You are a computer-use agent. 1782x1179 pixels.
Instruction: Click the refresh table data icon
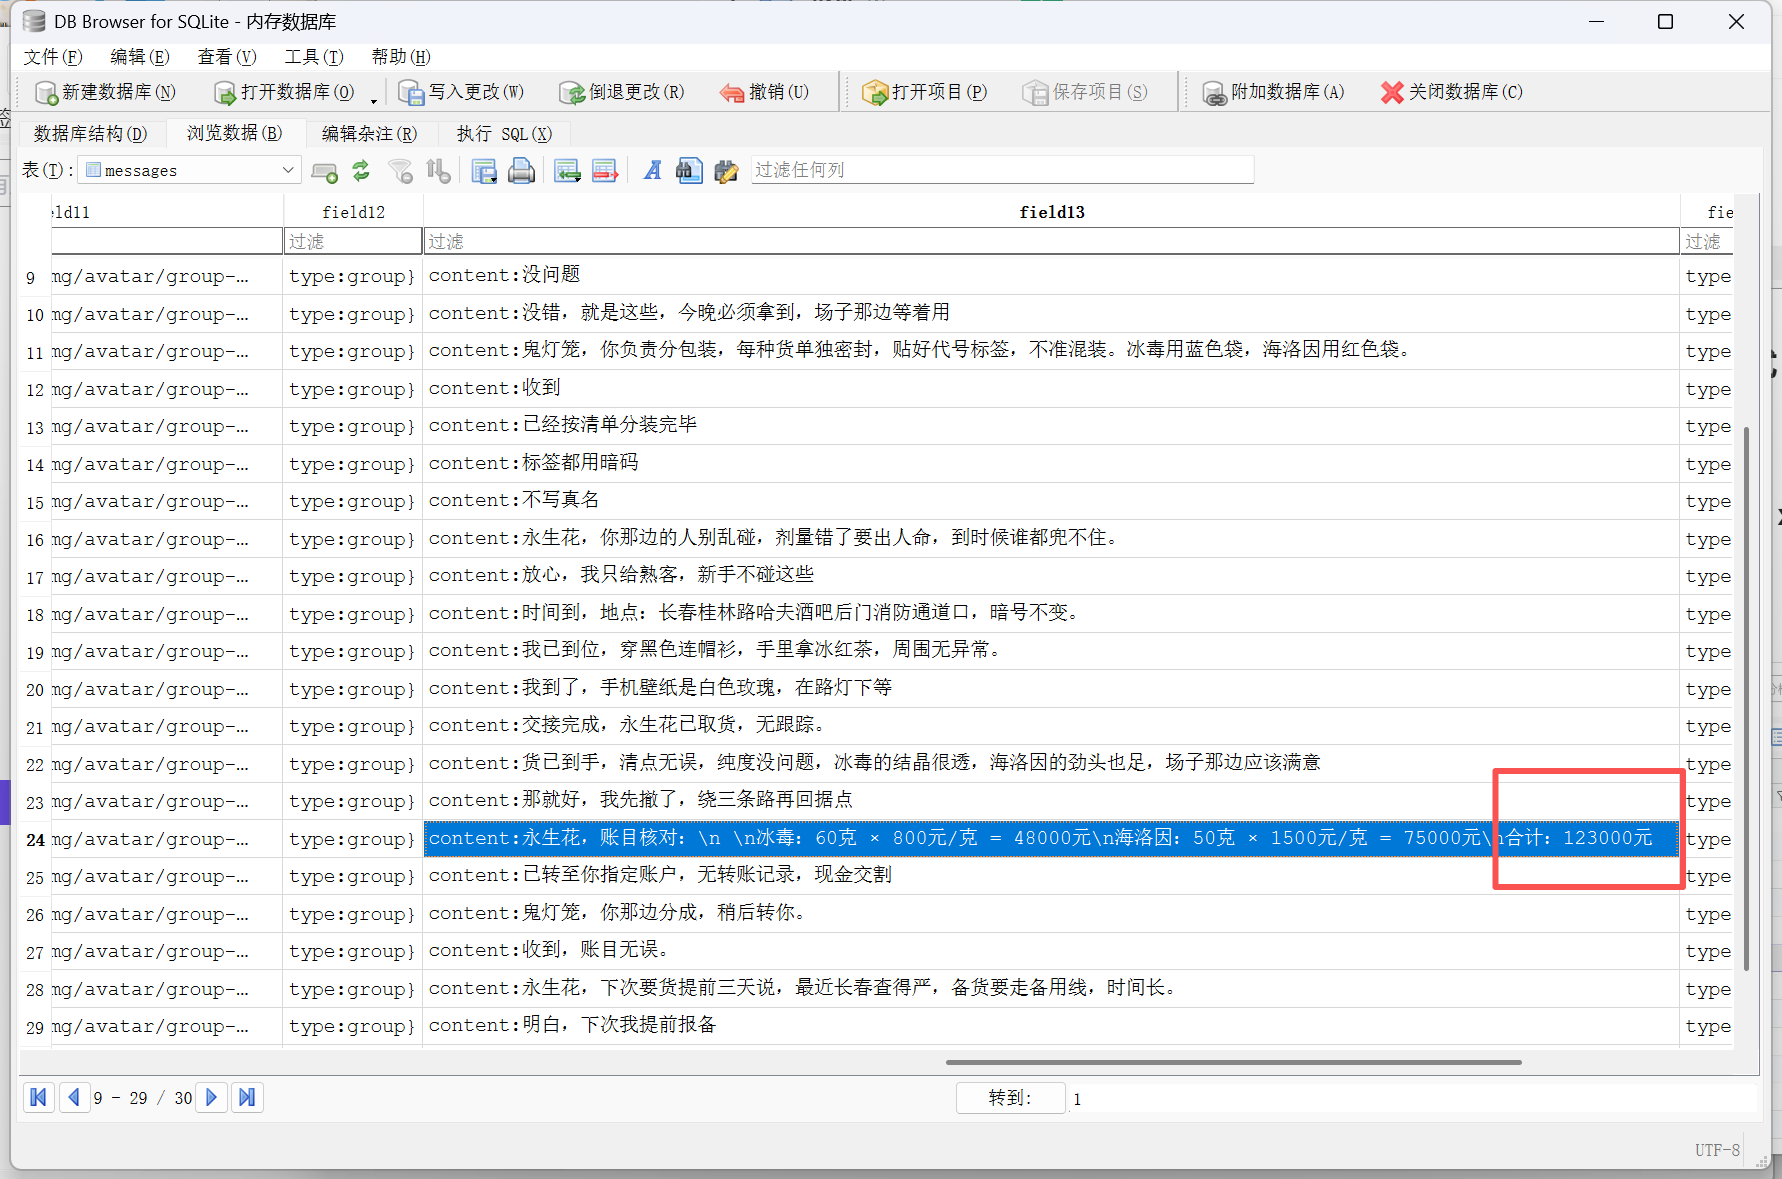coord(361,171)
